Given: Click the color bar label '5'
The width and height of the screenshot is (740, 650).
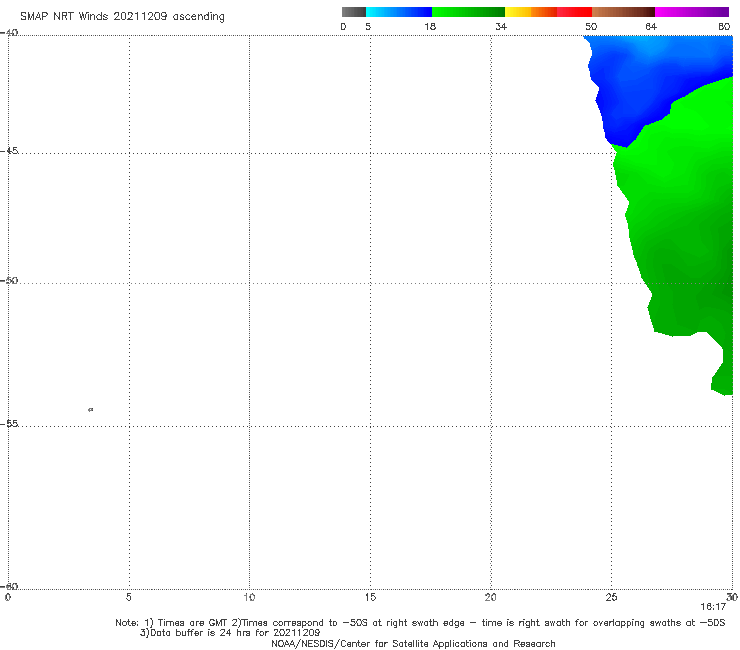Looking at the screenshot, I should point(368,27).
